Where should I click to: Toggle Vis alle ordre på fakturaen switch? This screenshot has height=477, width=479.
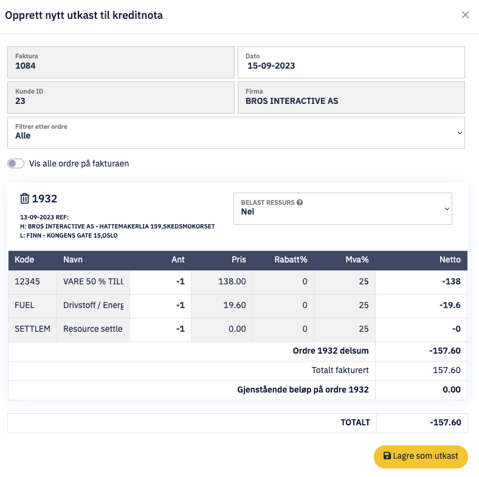click(16, 164)
